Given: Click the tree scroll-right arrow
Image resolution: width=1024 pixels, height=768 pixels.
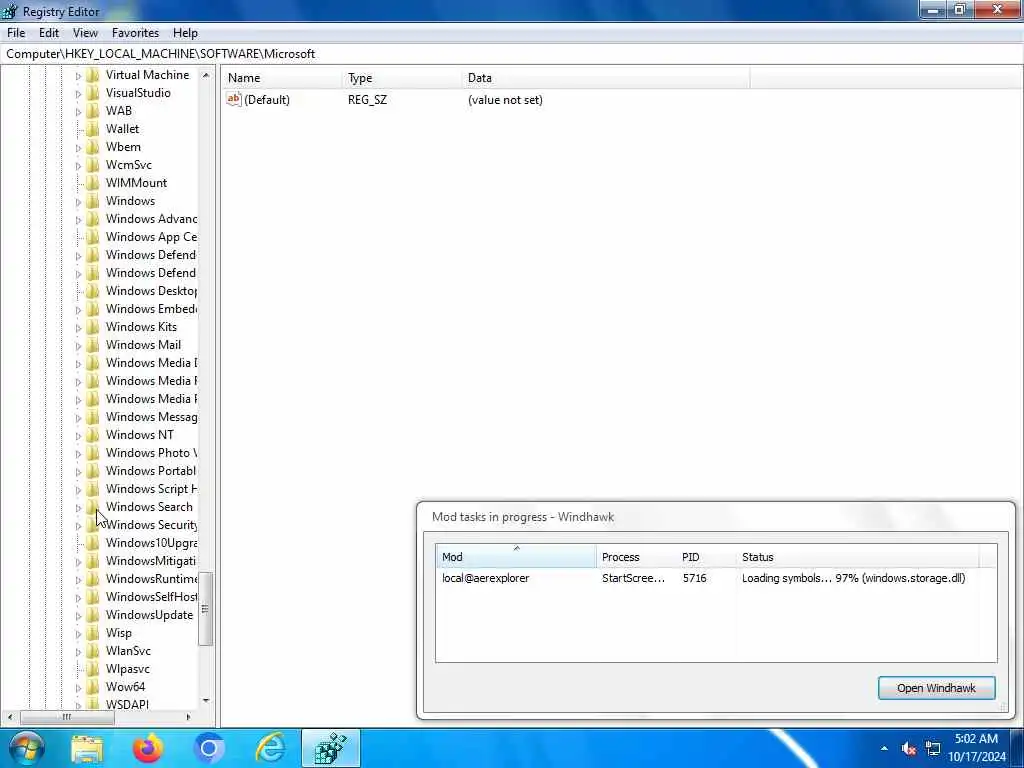Looking at the screenshot, I should coord(188,717).
